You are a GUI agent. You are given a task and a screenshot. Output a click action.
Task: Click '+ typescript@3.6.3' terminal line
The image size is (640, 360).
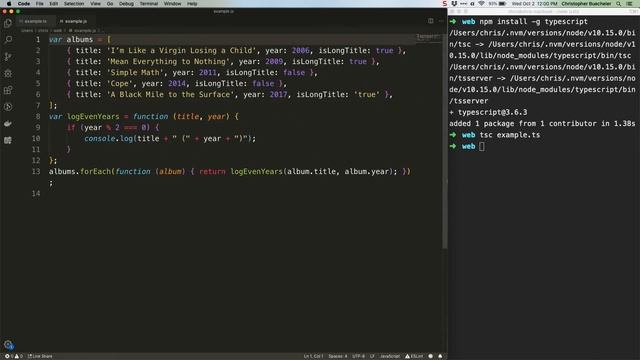[x=488, y=112]
